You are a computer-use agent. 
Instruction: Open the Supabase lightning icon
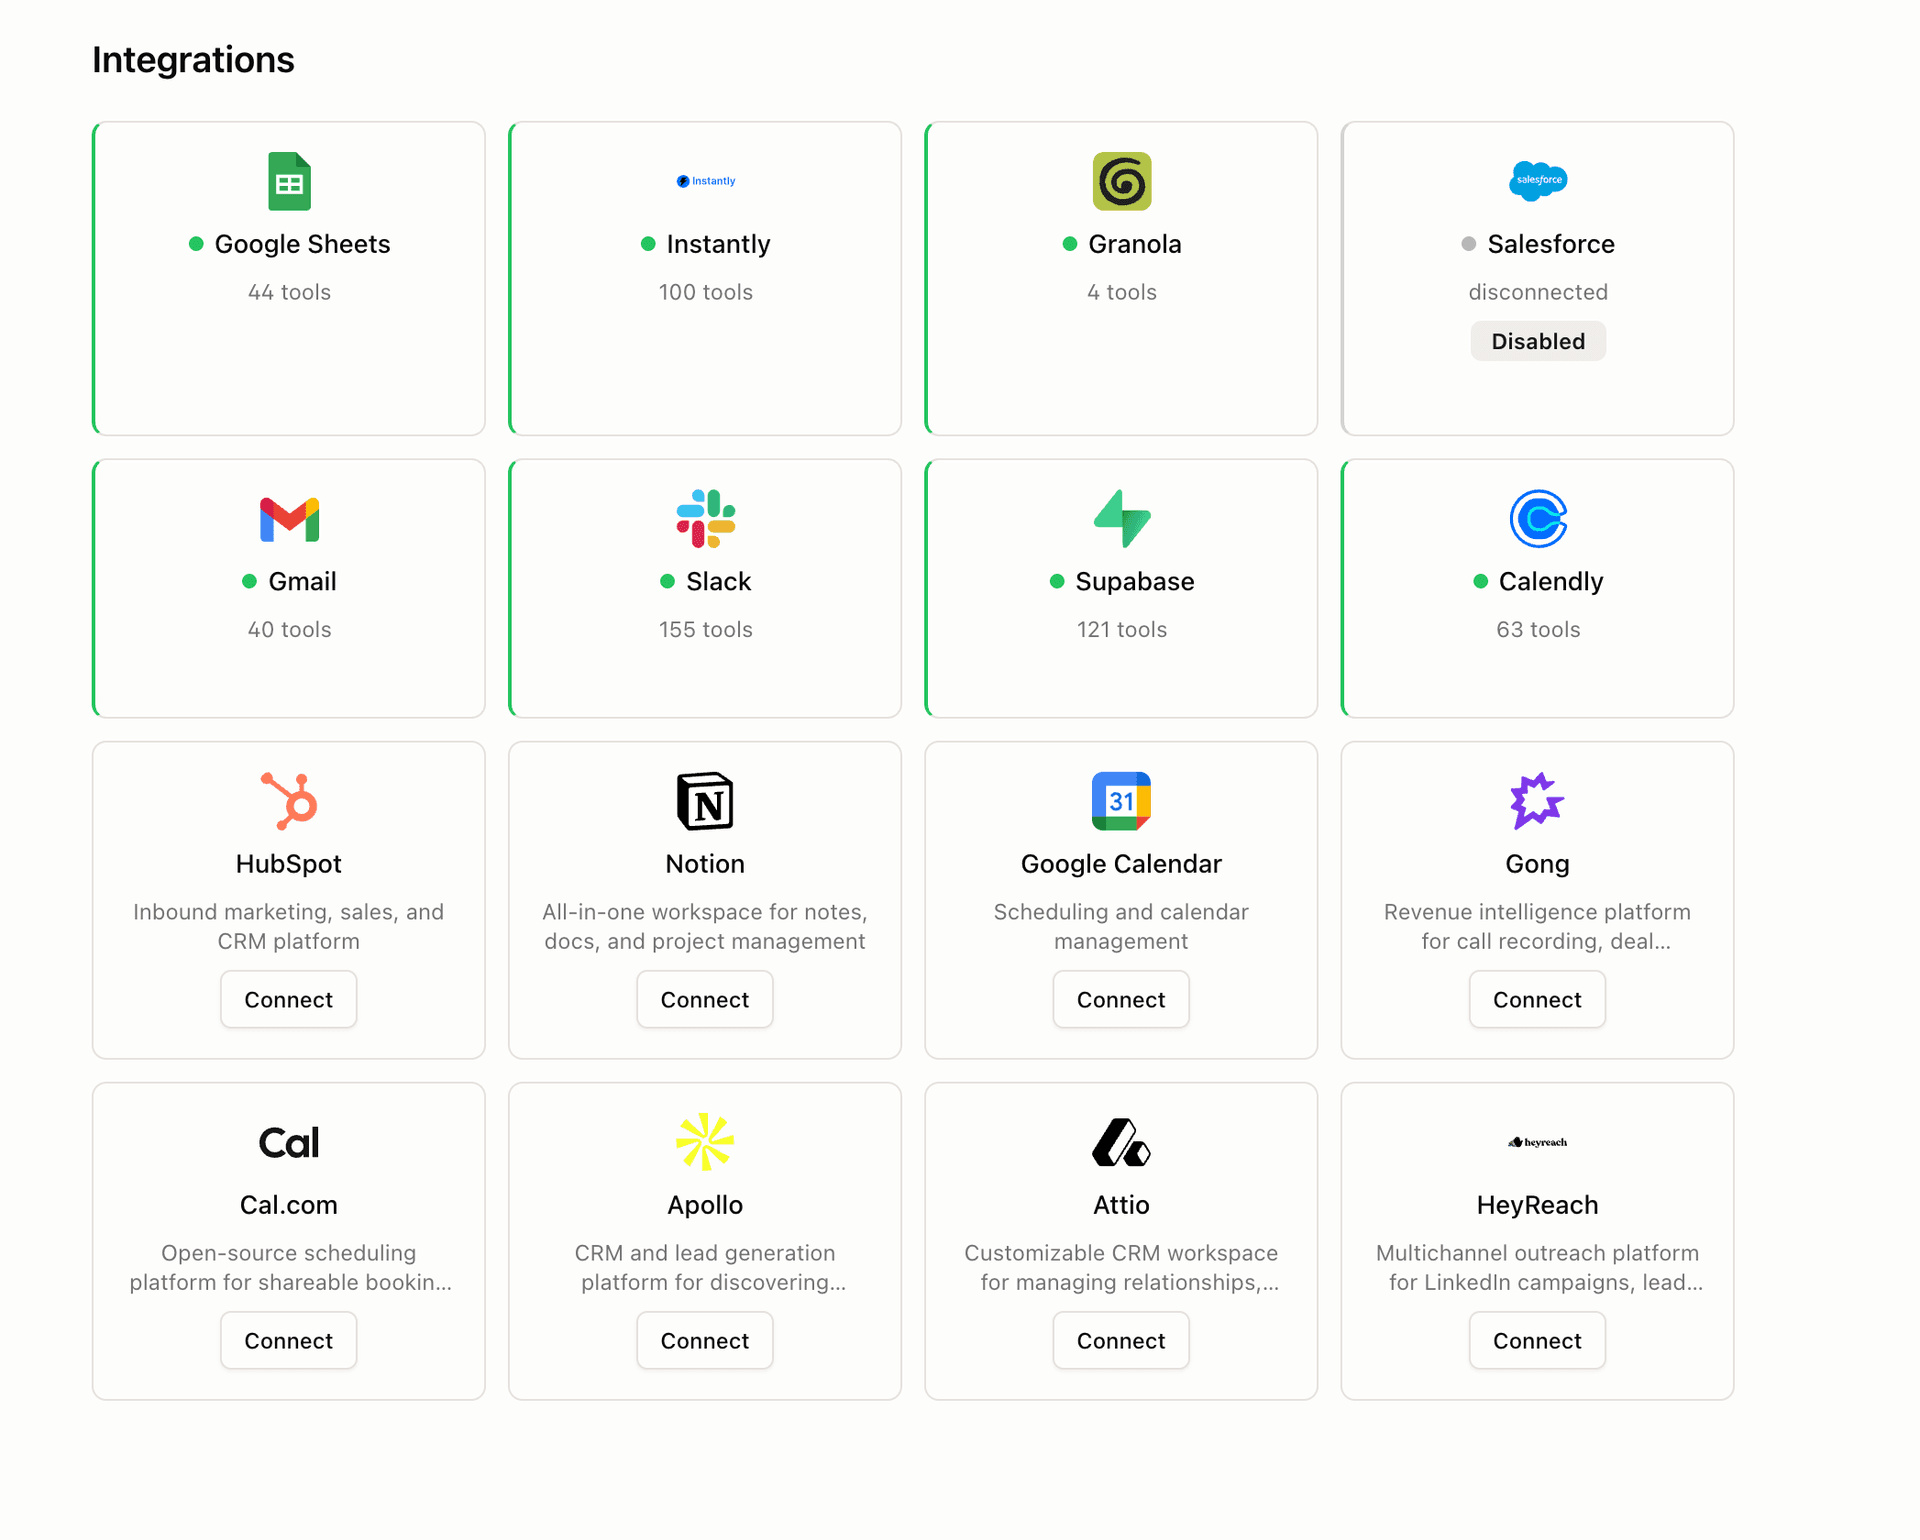pyautogui.click(x=1121, y=519)
